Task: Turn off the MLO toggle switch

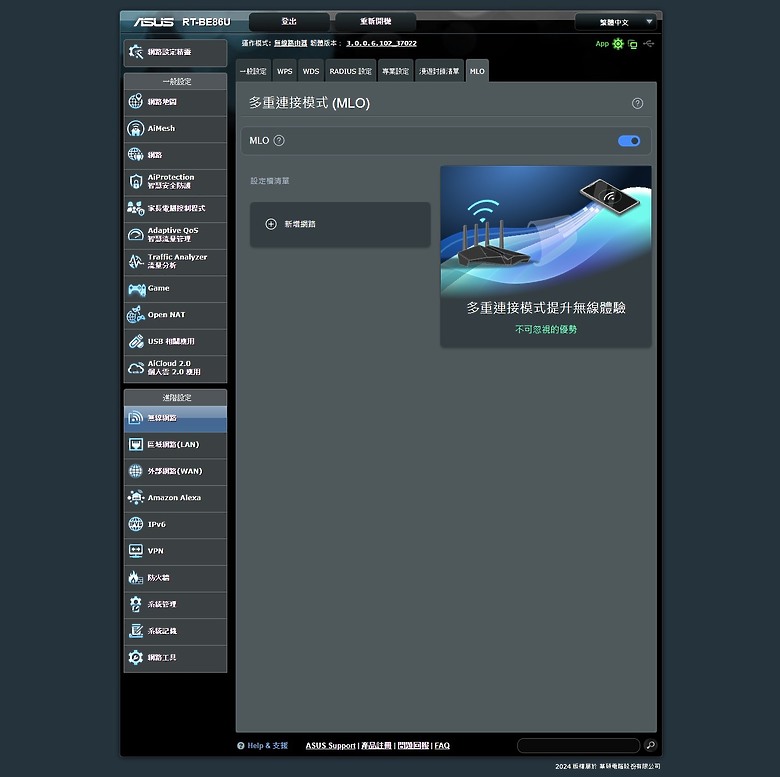Action: (629, 141)
